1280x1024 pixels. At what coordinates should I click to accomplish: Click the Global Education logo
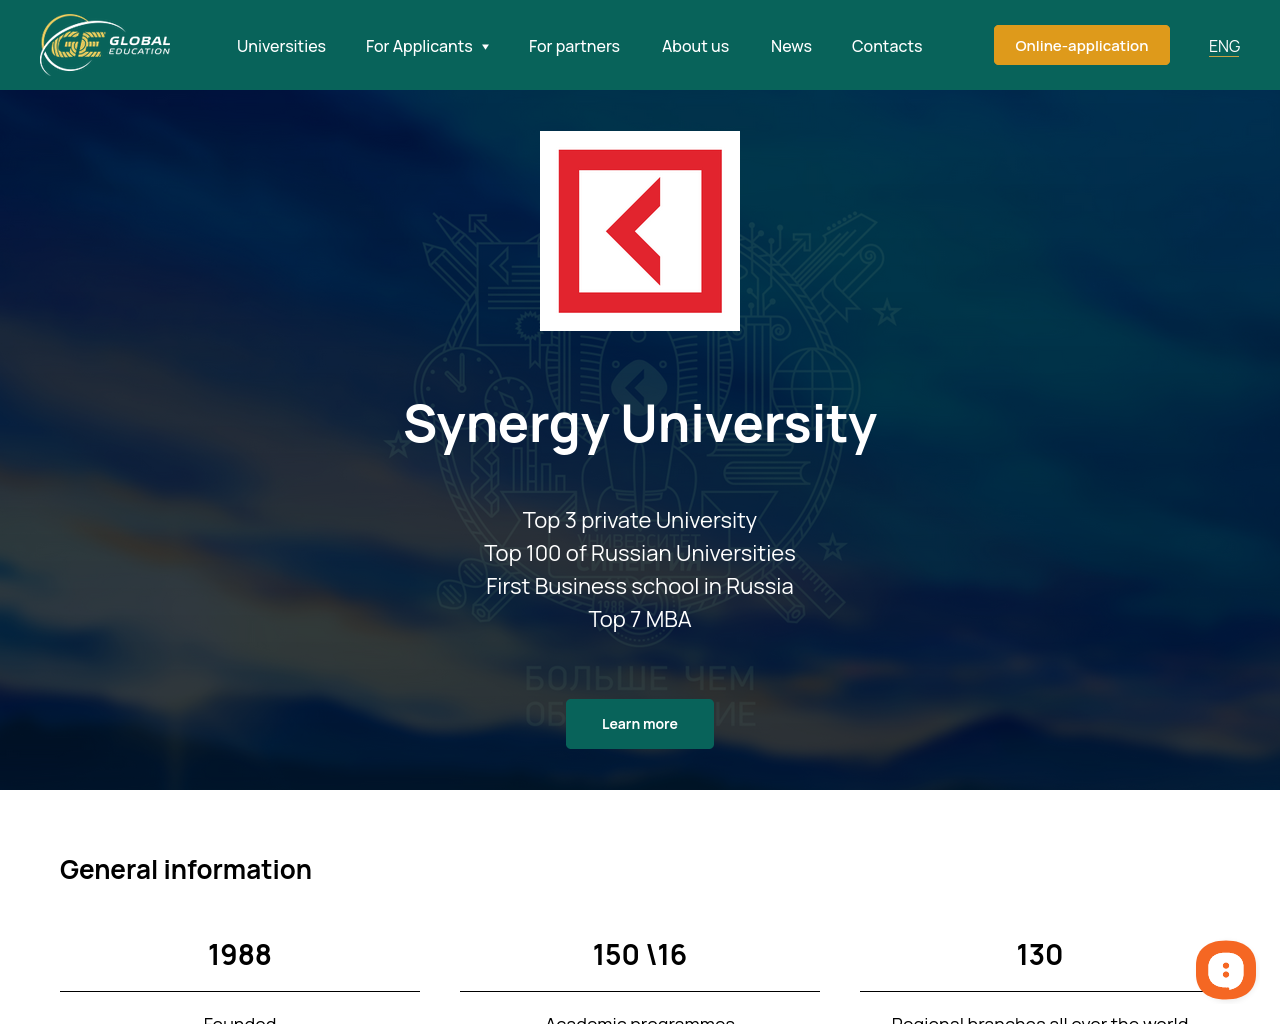pos(105,45)
